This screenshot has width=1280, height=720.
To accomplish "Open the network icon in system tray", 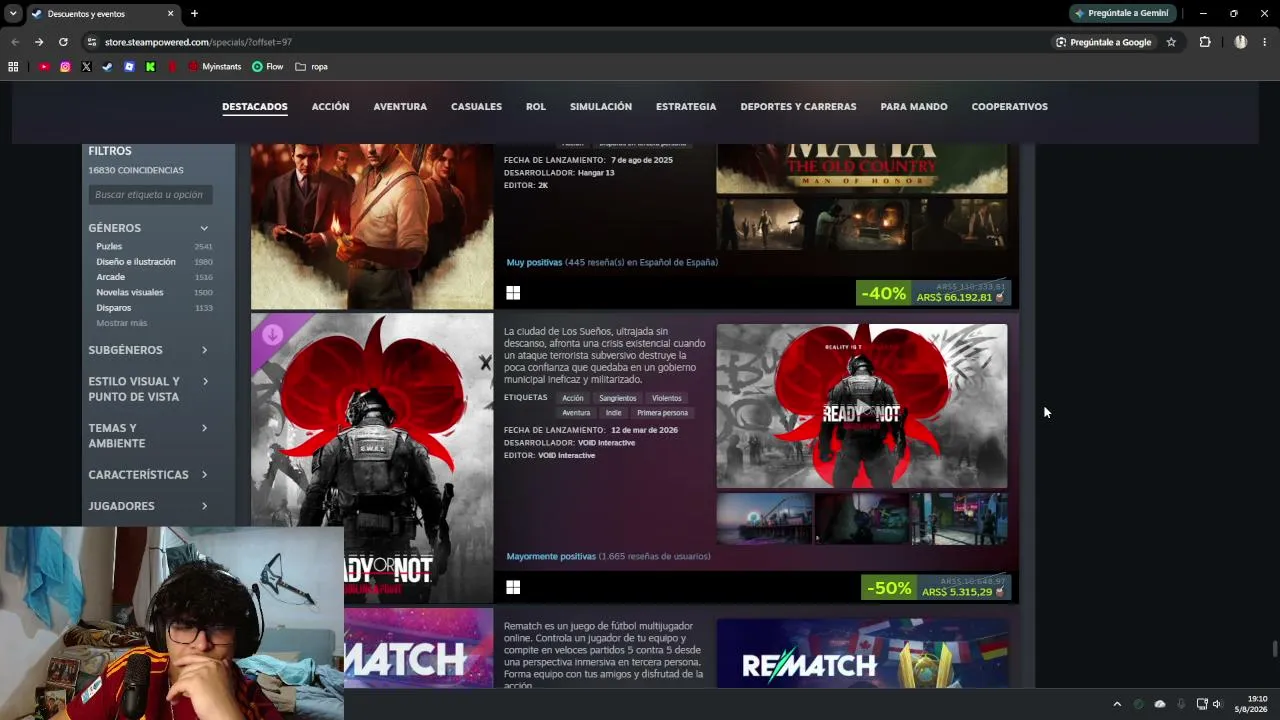I will click(1202, 704).
